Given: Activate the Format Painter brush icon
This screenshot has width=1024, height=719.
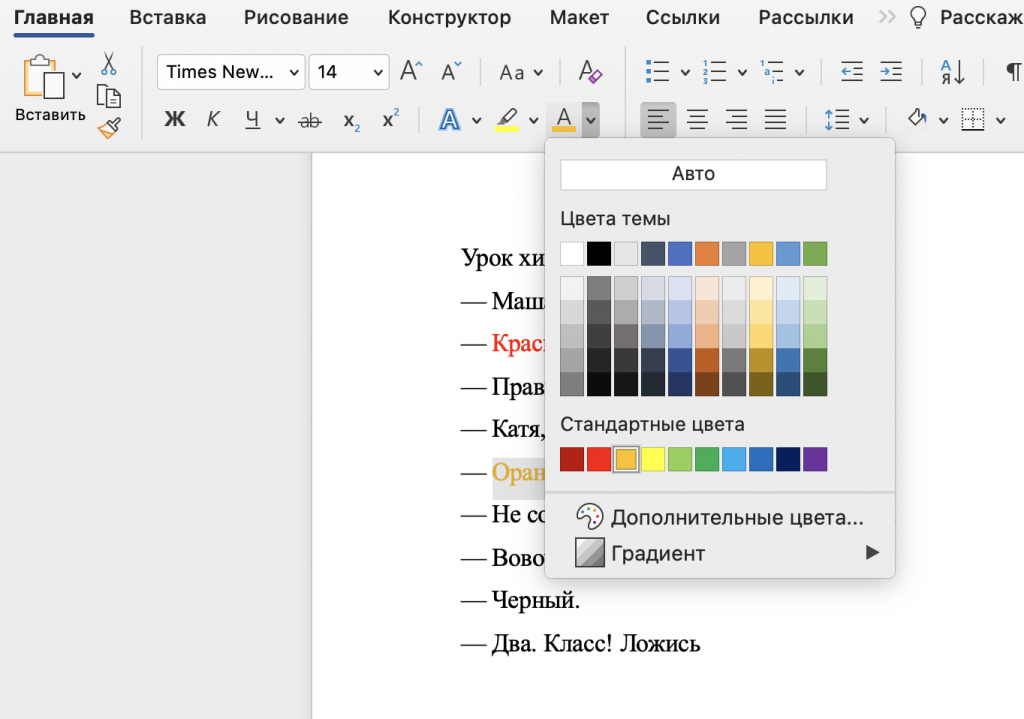Looking at the screenshot, I should (x=109, y=128).
